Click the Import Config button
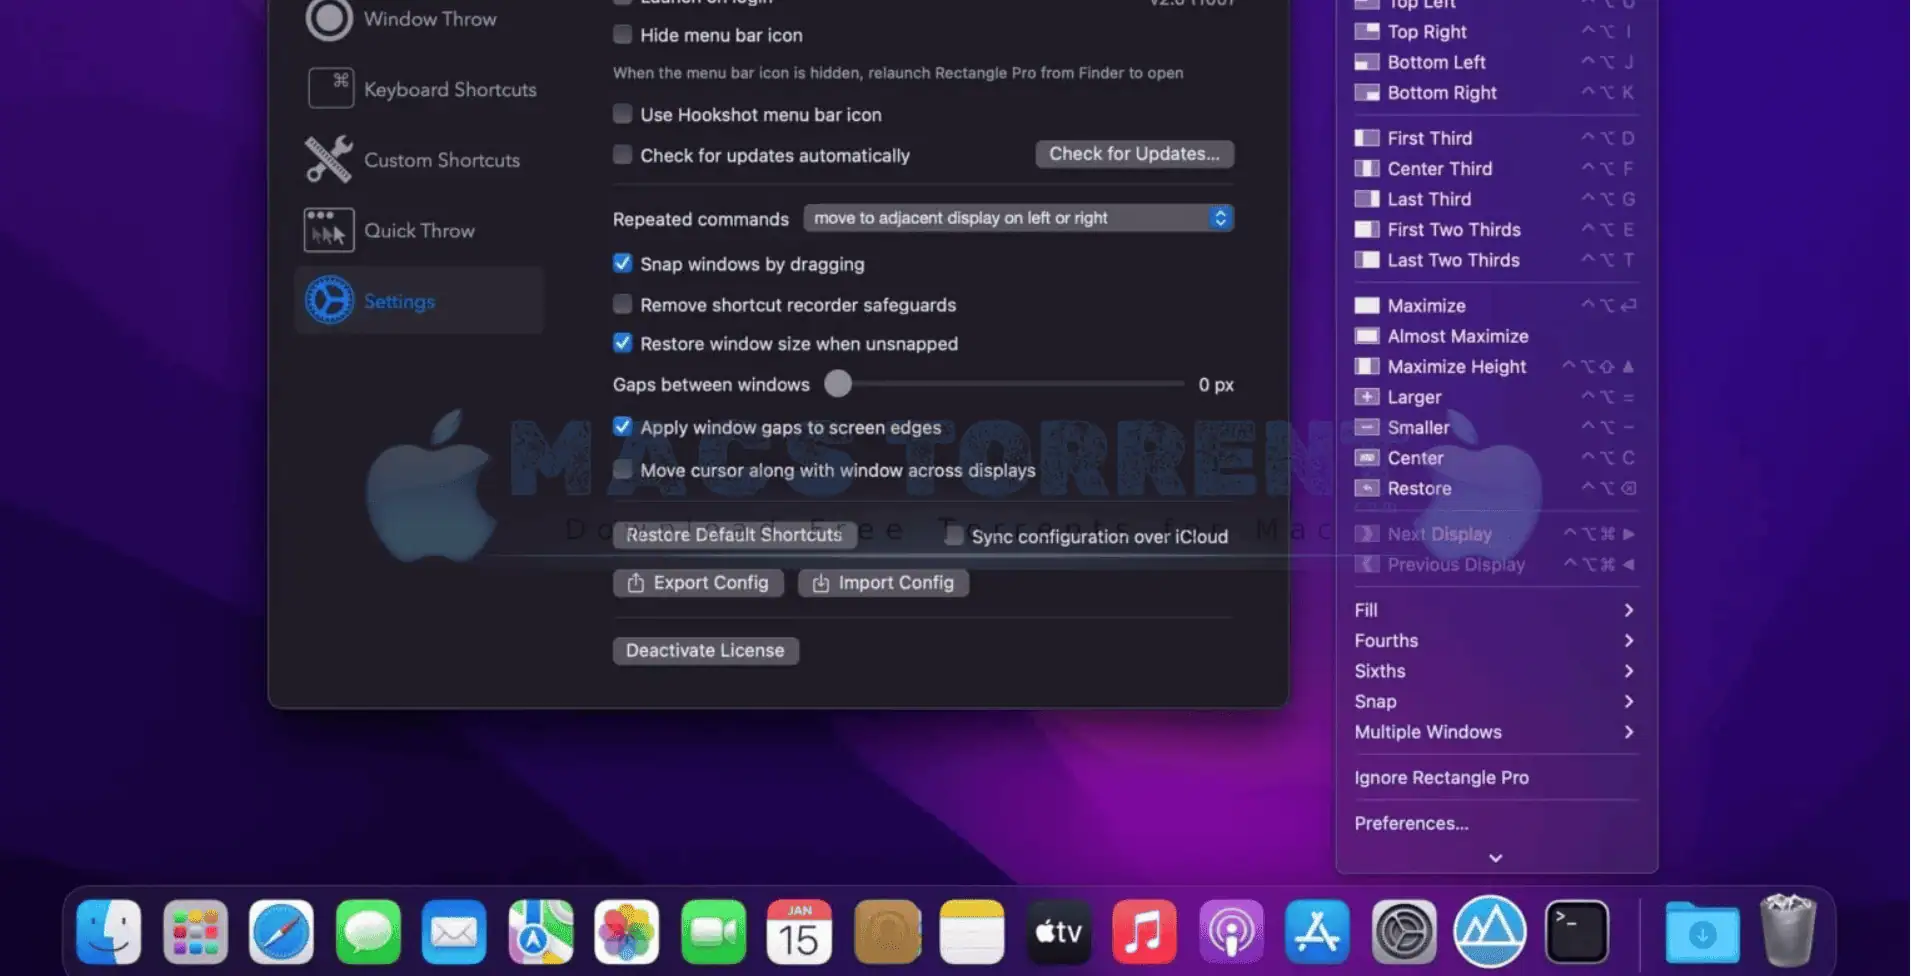Viewport: 1911px width, 976px height. click(x=883, y=583)
